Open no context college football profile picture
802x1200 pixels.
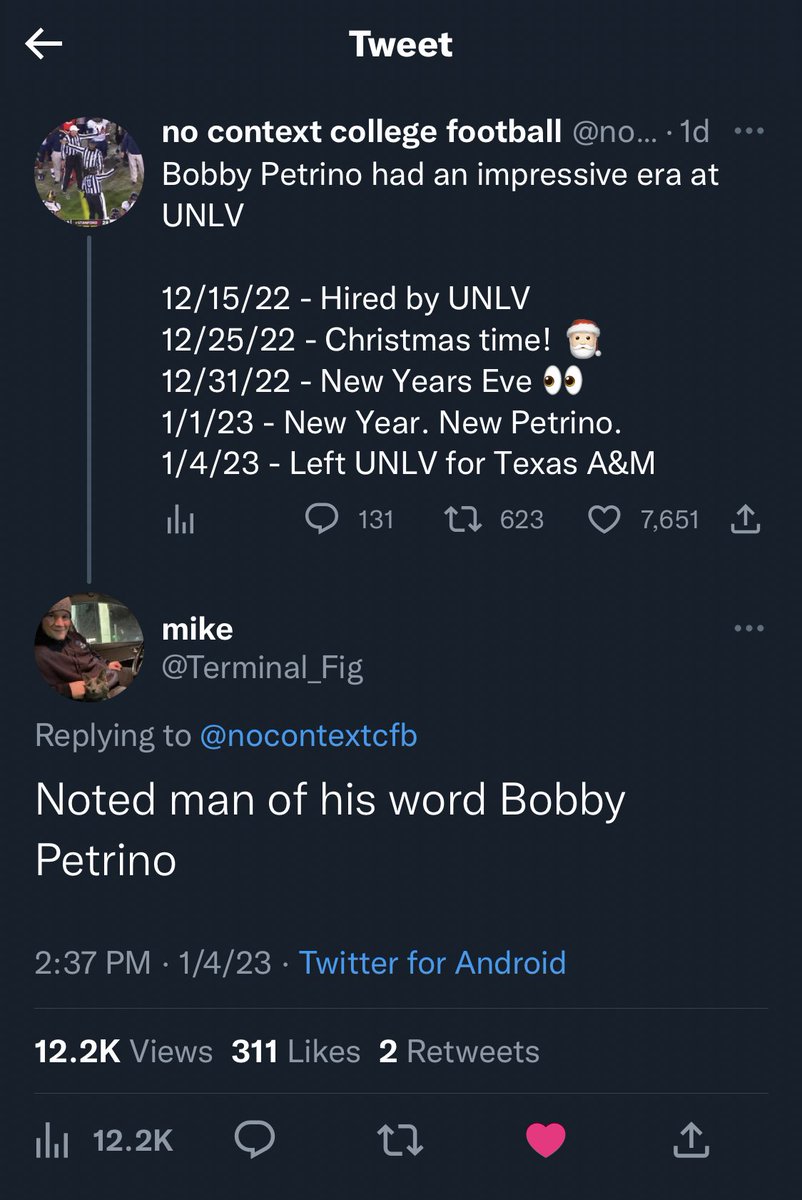pyautogui.click(x=89, y=171)
